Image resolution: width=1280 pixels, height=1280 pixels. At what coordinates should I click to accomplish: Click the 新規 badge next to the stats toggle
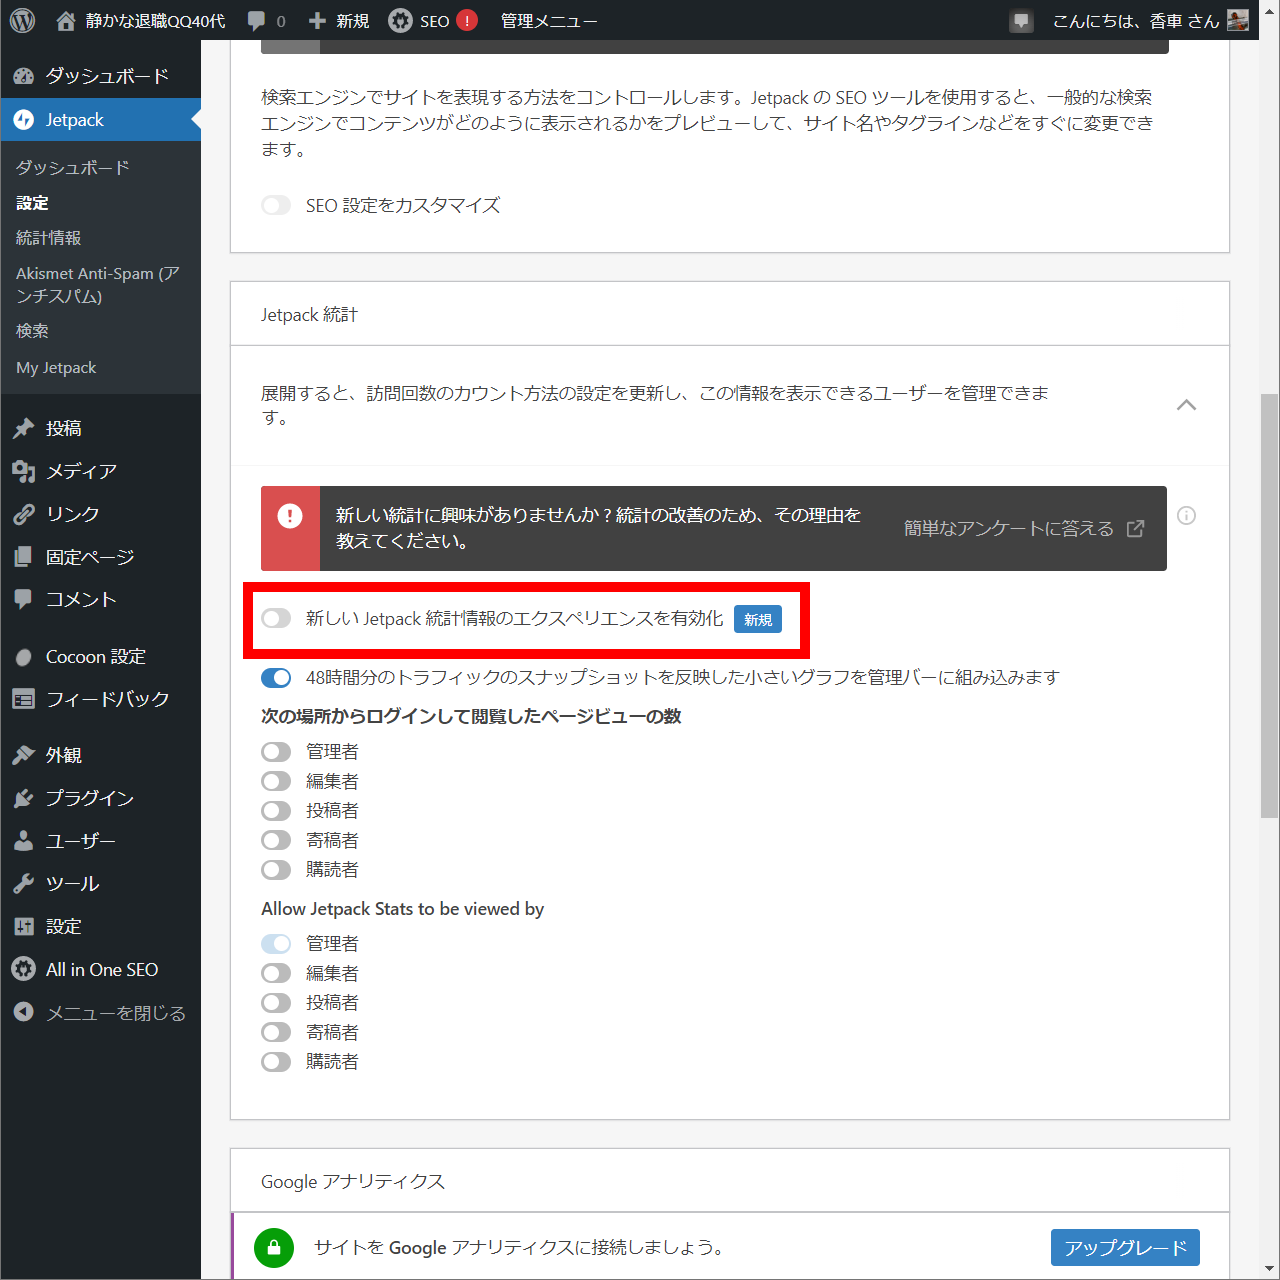coord(758,620)
